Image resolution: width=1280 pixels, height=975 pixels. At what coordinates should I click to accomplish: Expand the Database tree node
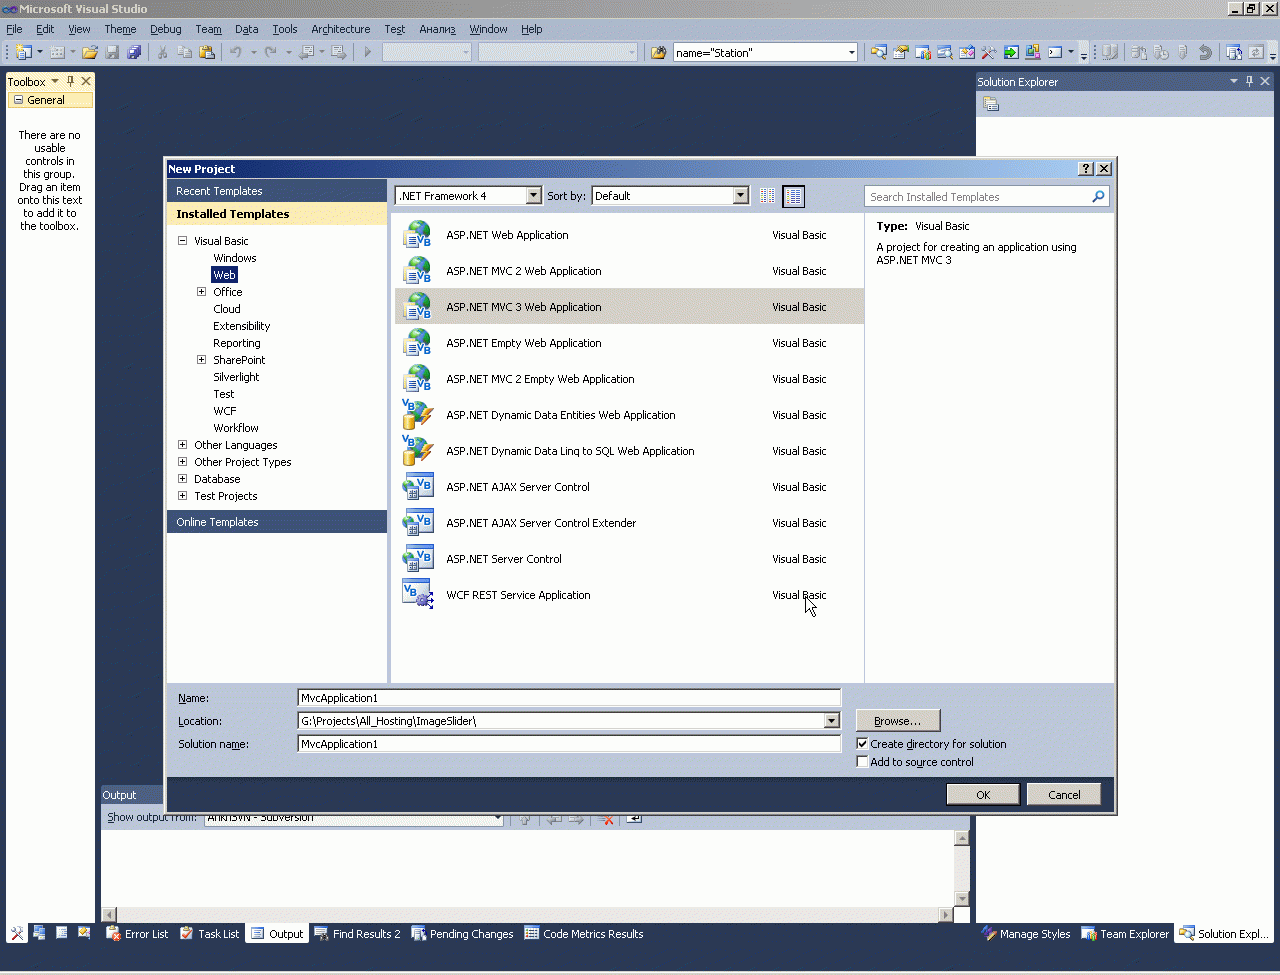click(x=183, y=479)
